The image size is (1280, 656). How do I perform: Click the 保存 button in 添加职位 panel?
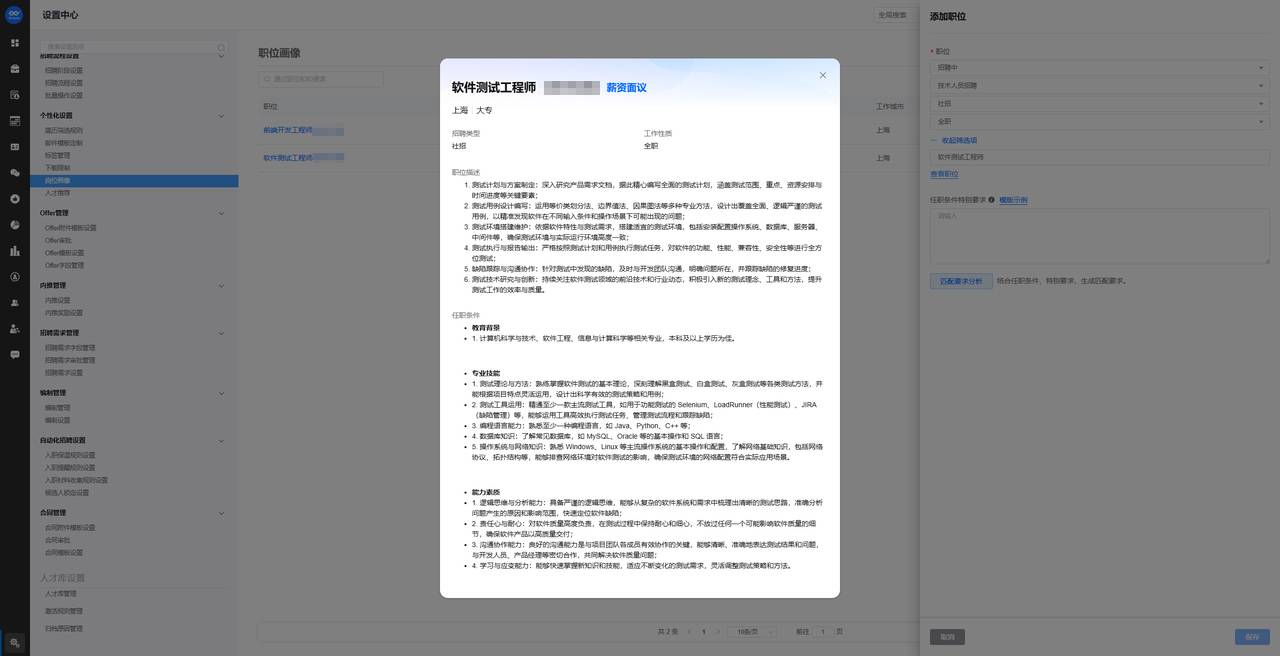1252,637
